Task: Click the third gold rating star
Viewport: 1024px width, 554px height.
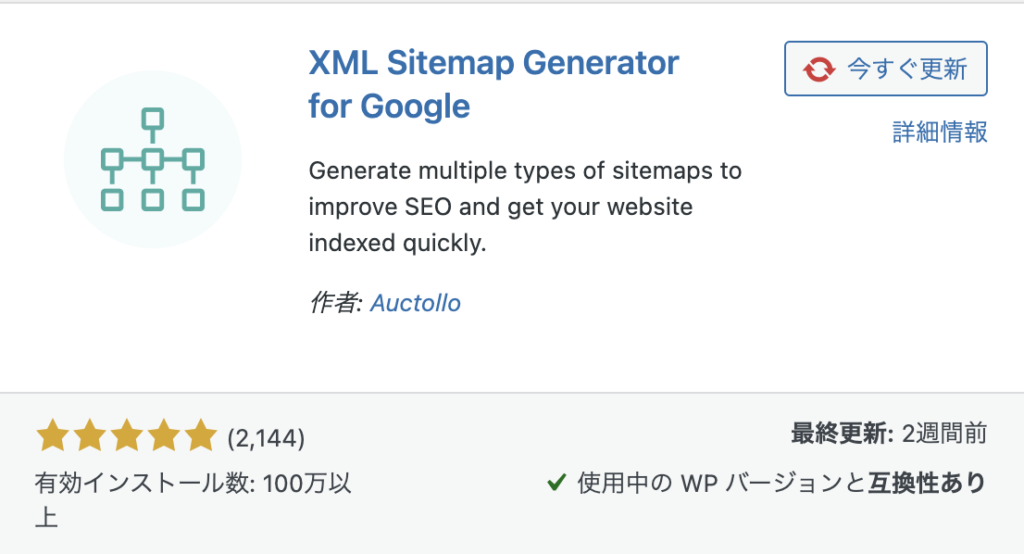Action: pyautogui.click(x=127, y=436)
